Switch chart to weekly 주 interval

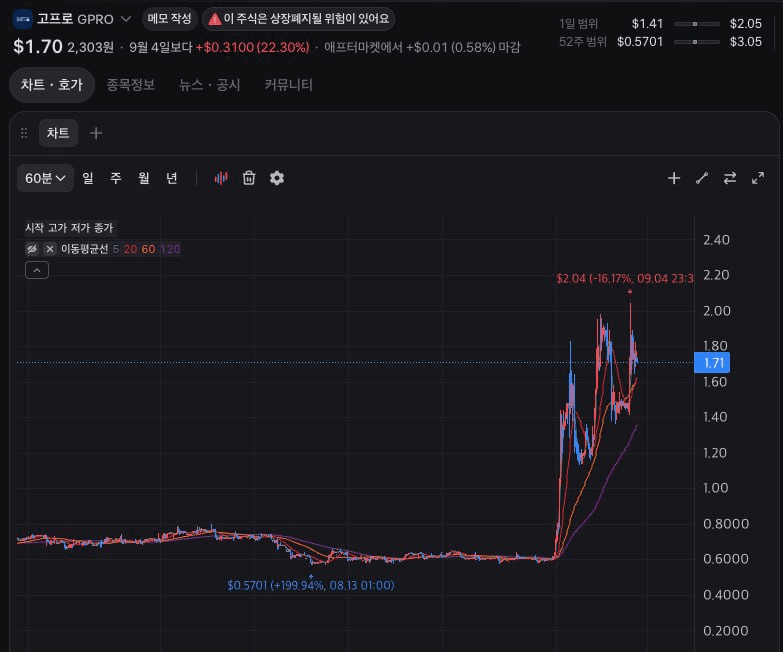pyautogui.click(x=116, y=178)
